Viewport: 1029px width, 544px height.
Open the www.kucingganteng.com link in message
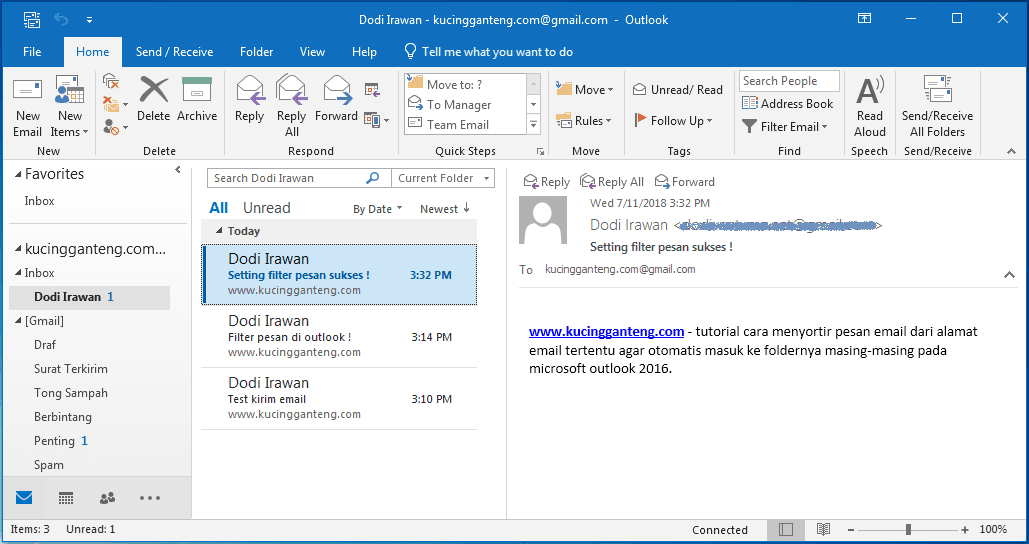coord(606,331)
